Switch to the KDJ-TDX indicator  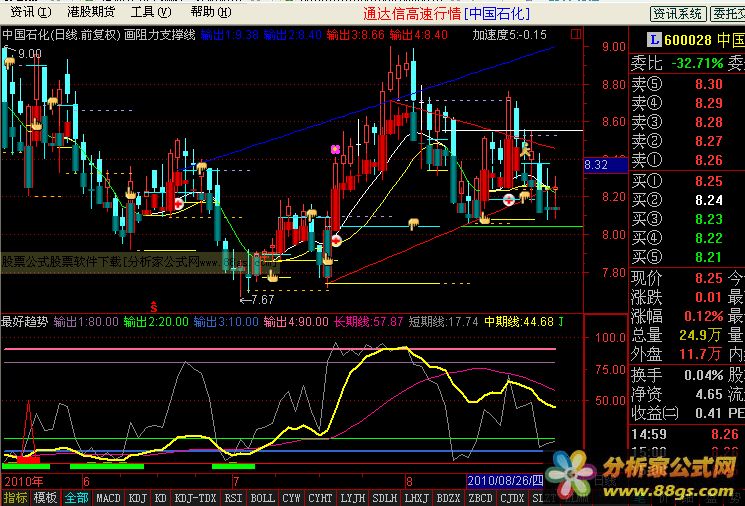coord(195,498)
